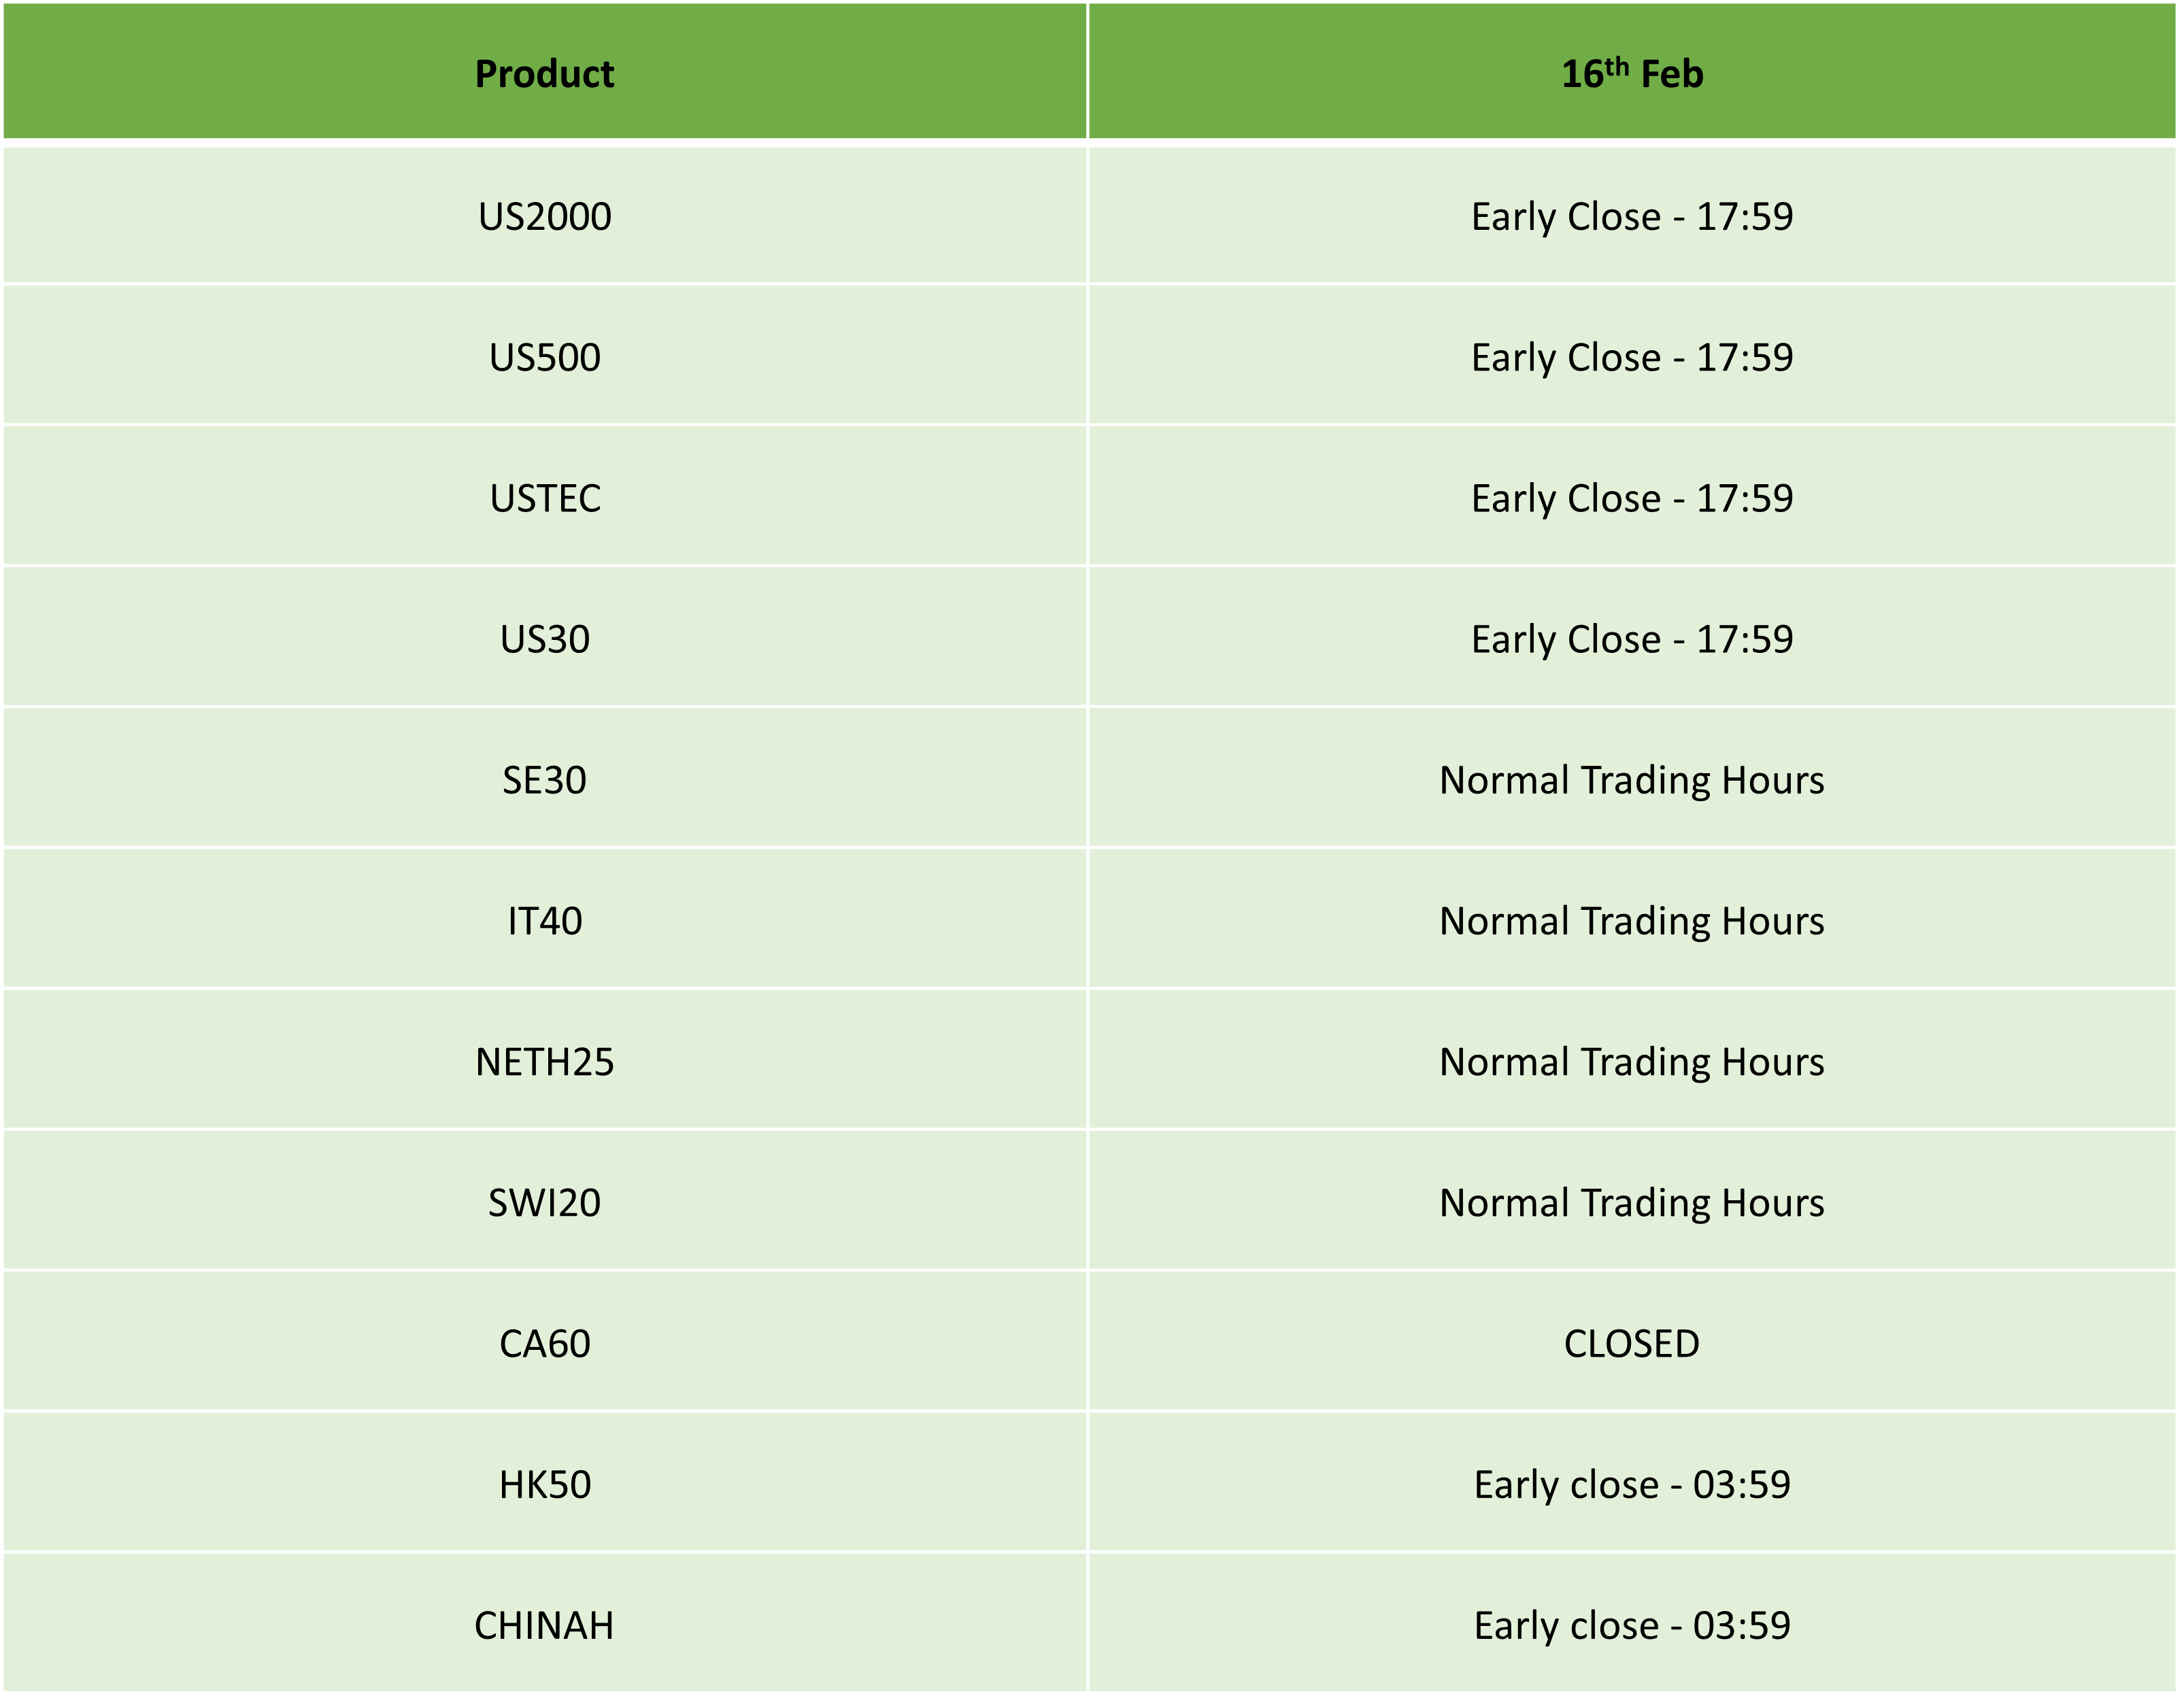Click US2000's Early Close 17:59 cell
2184x1696 pixels.
click(x=1632, y=217)
